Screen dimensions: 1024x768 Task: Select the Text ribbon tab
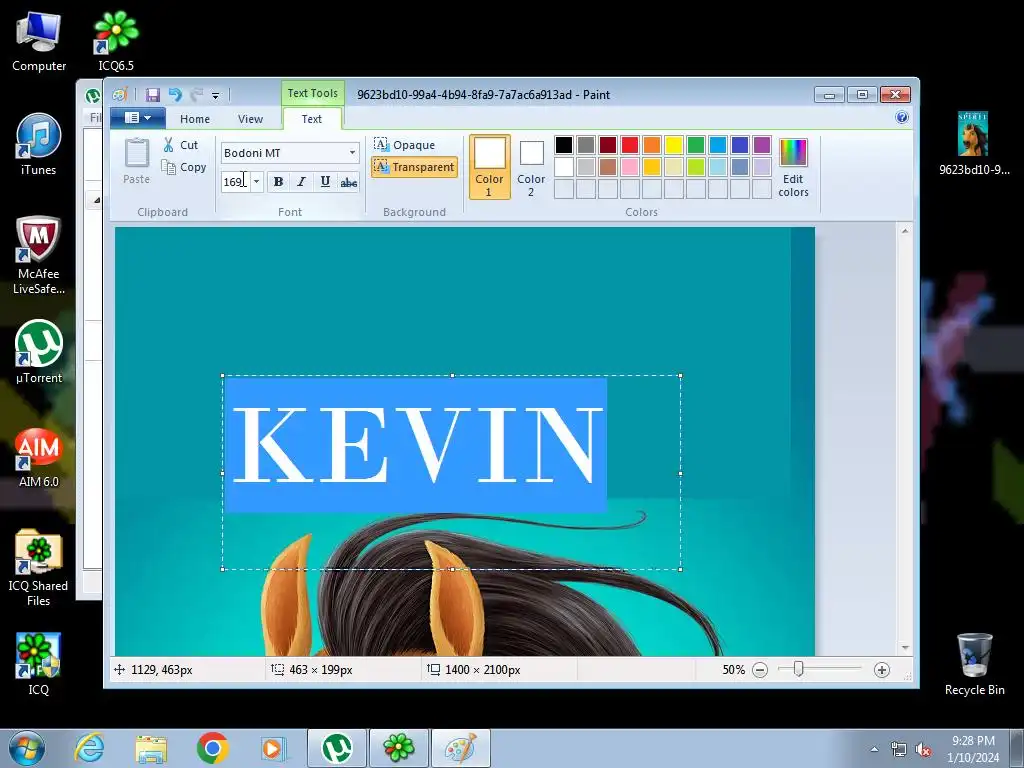(312, 119)
